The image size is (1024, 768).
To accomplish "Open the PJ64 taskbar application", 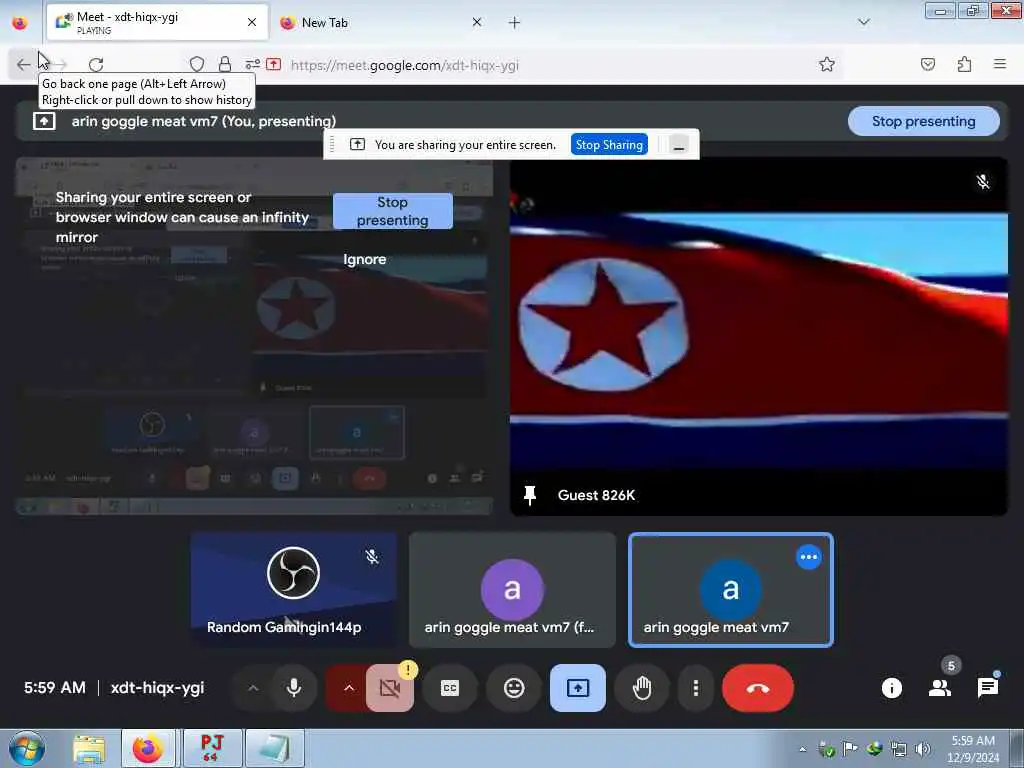I will [212, 749].
